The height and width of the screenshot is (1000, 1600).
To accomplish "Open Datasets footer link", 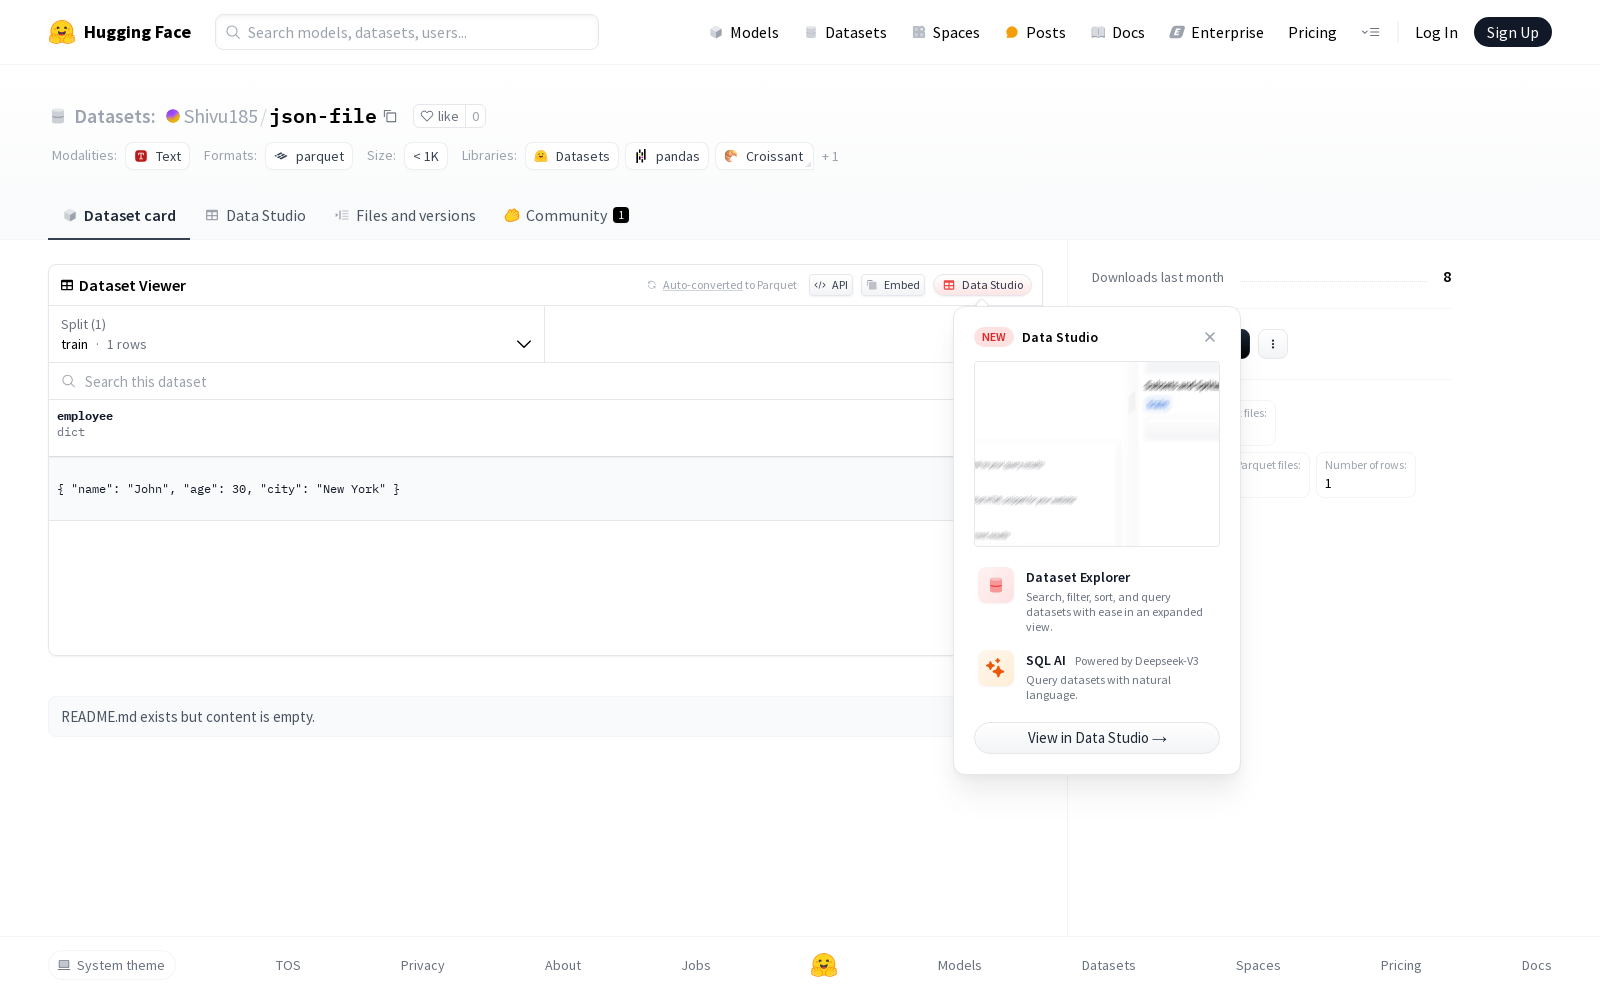I will [1109, 965].
